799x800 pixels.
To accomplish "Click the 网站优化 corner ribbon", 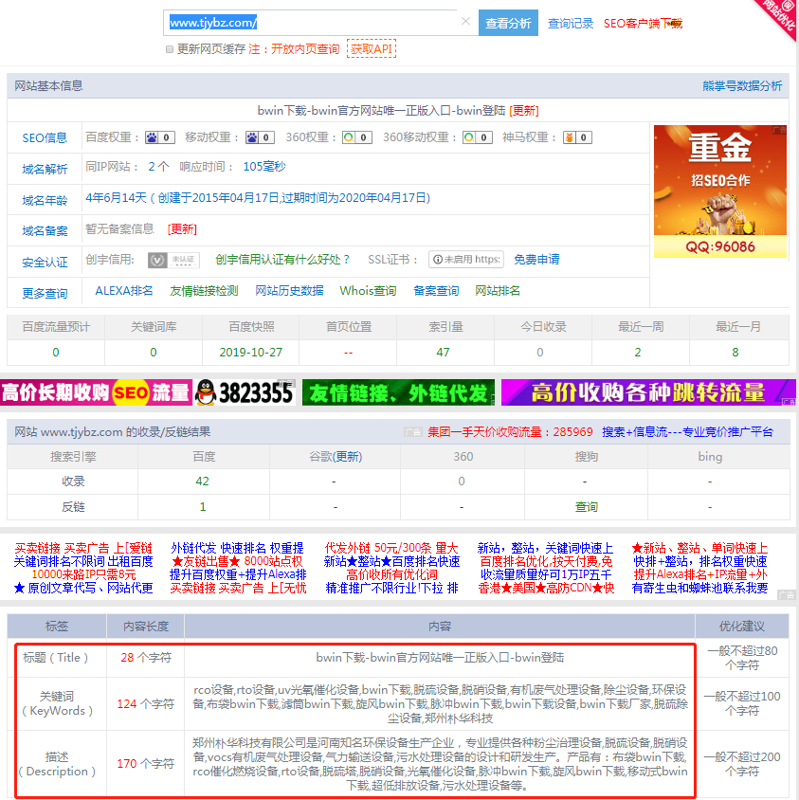I will click(x=779, y=18).
